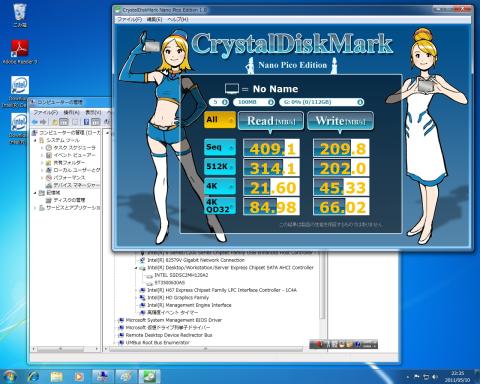Open the test size dropdown showing 100MB
The width and height of the screenshot is (480, 384).
254,102
